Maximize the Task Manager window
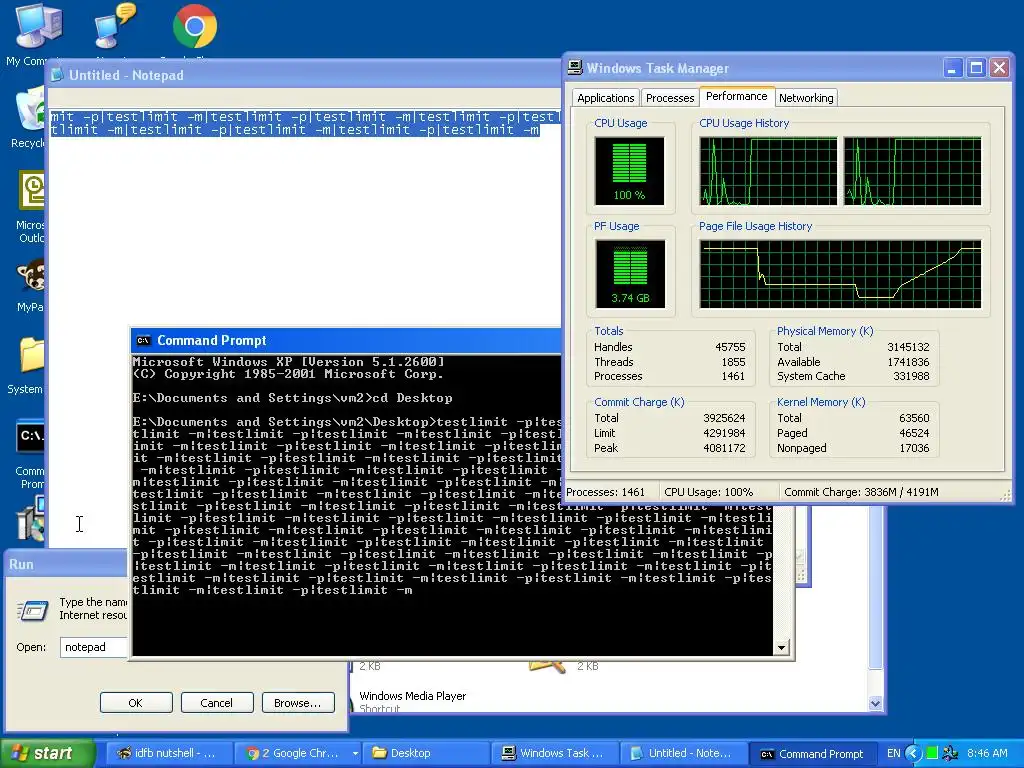The height and width of the screenshot is (768, 1024). click(976, 68)
